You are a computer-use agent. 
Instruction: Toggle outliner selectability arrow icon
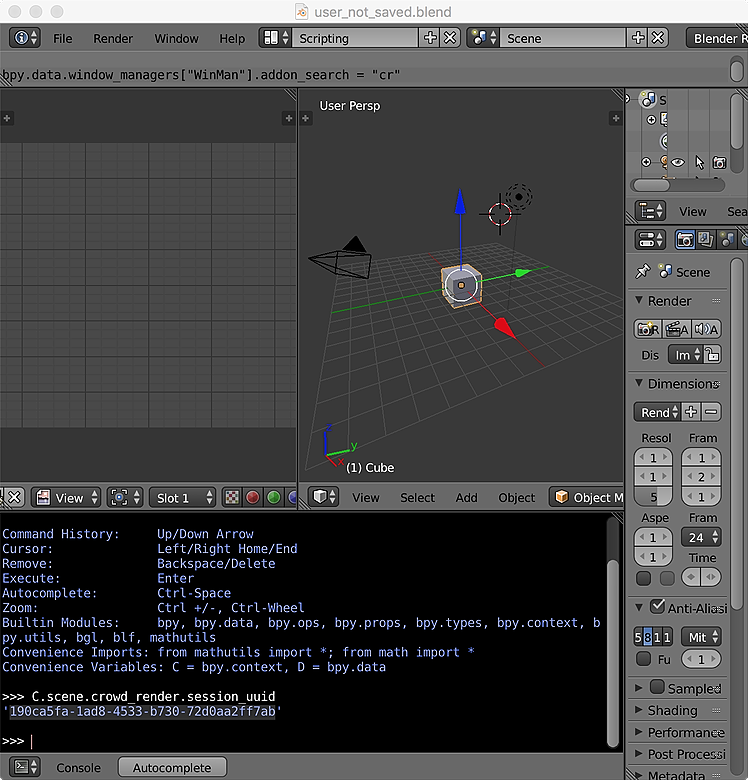coord(699,162)
